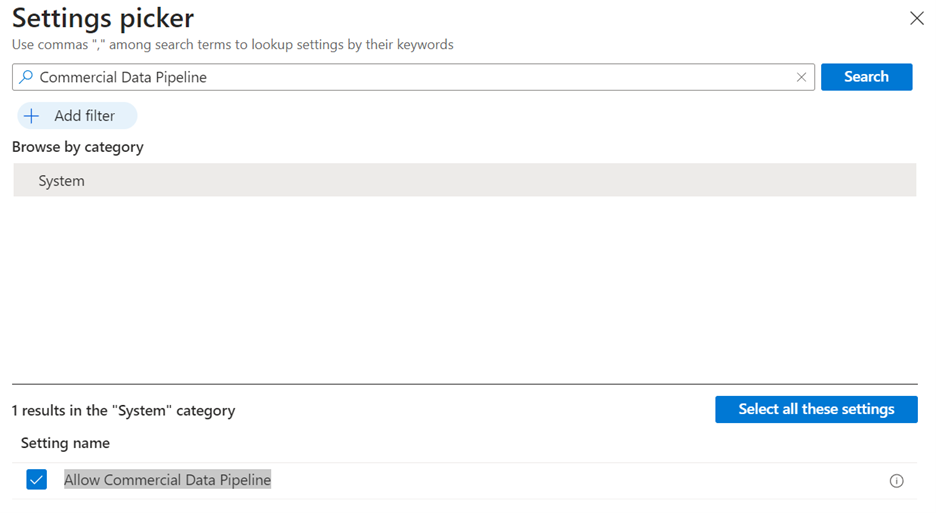Click the Browse by category heading
The image size is (936, 513).
click(x=78, y=147)
